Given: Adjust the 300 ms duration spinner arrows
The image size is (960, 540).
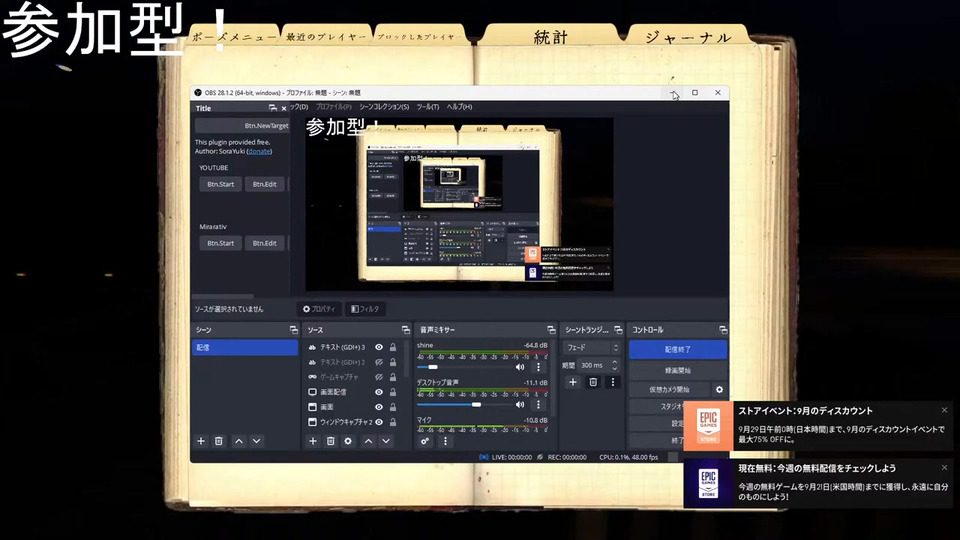Looking at the screenshot, I should click(615, 365).
